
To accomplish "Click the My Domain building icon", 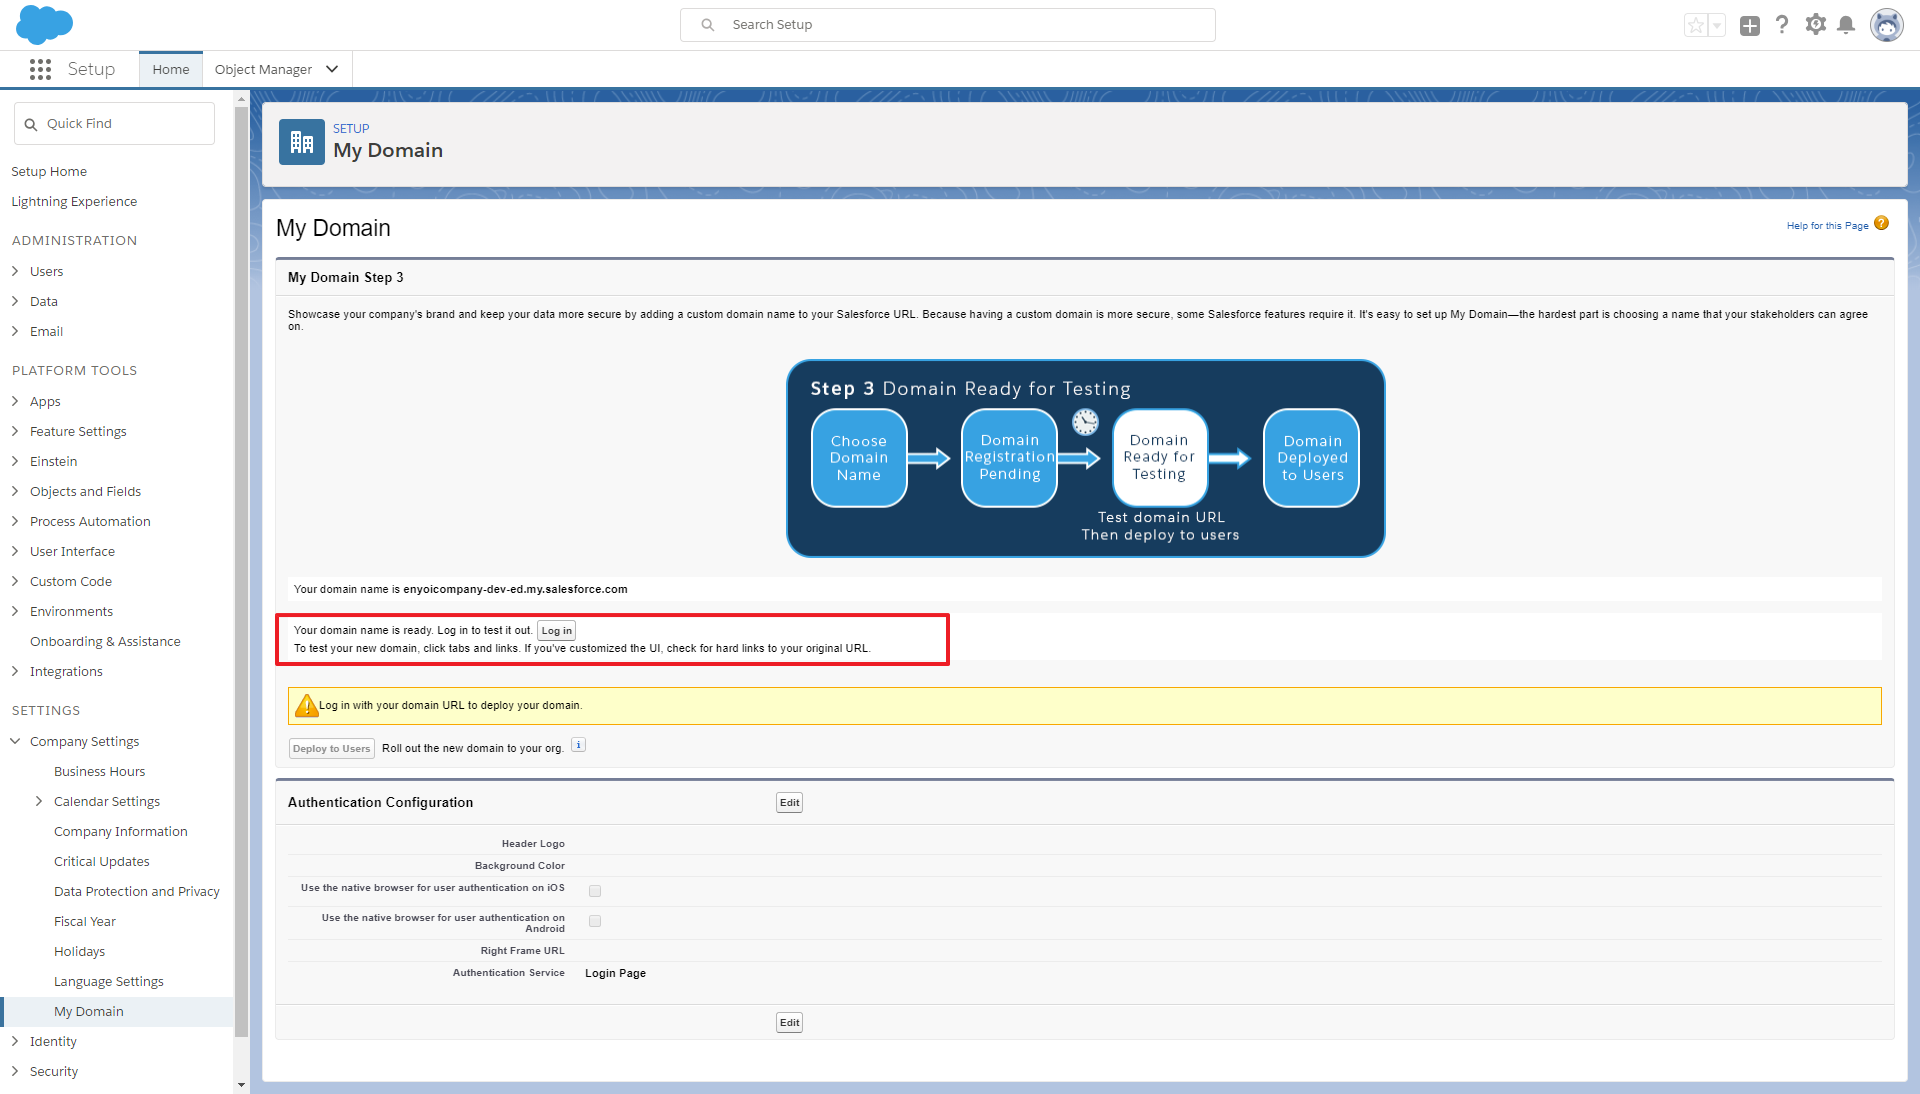I will point(302,142).
